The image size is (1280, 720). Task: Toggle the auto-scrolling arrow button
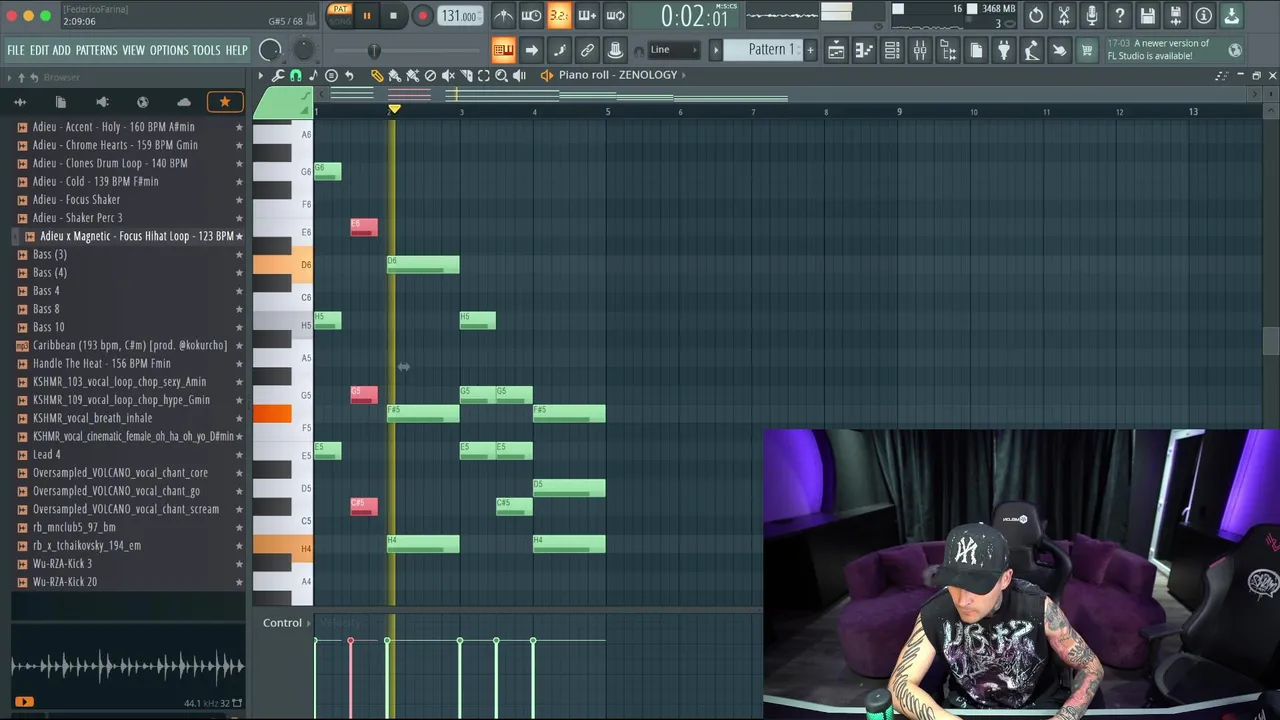point(532,50)
